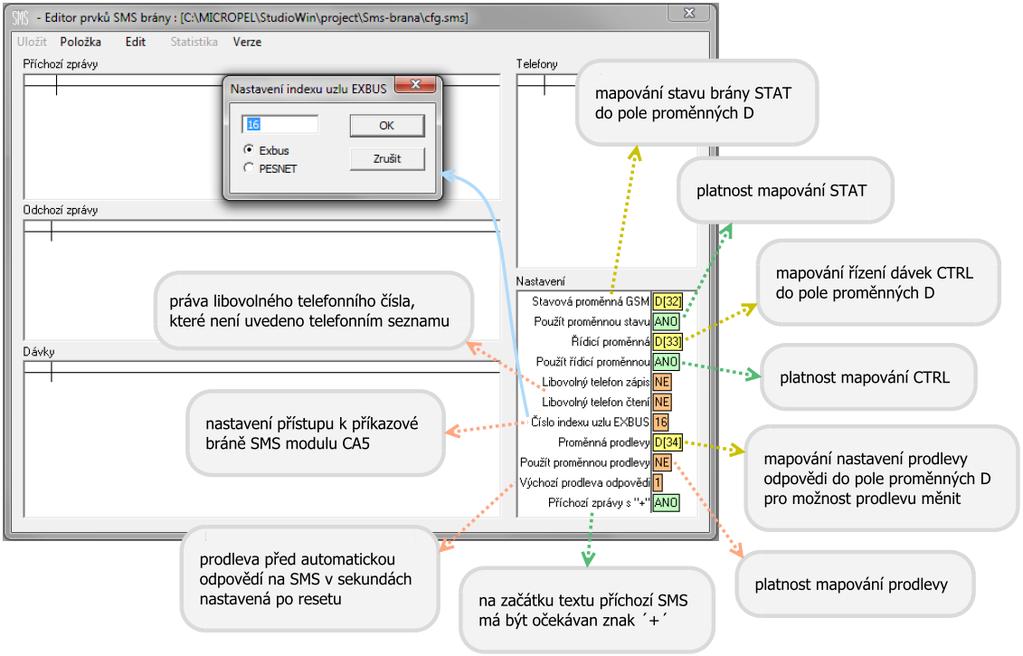Confirm the EXBUS index dialog with OK

tap(386, 125)
